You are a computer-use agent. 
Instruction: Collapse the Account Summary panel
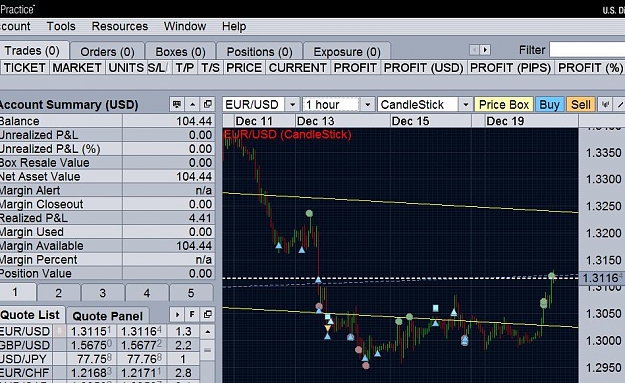point(193,104)
